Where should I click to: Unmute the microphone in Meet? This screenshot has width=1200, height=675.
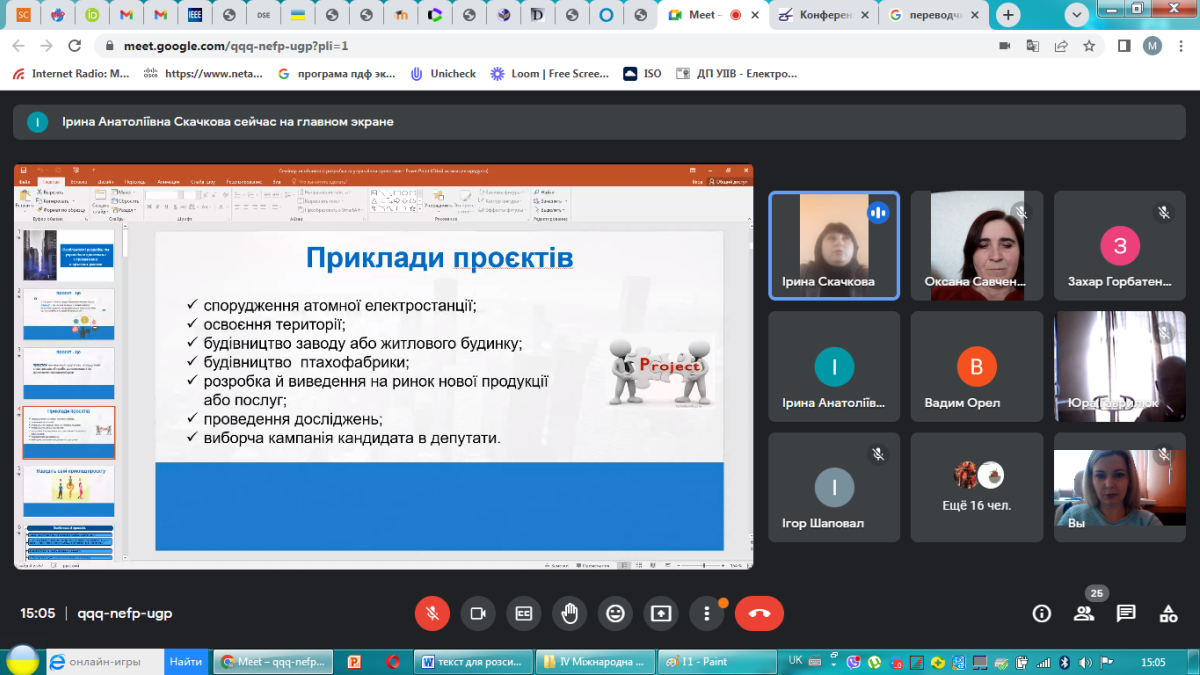432,613
